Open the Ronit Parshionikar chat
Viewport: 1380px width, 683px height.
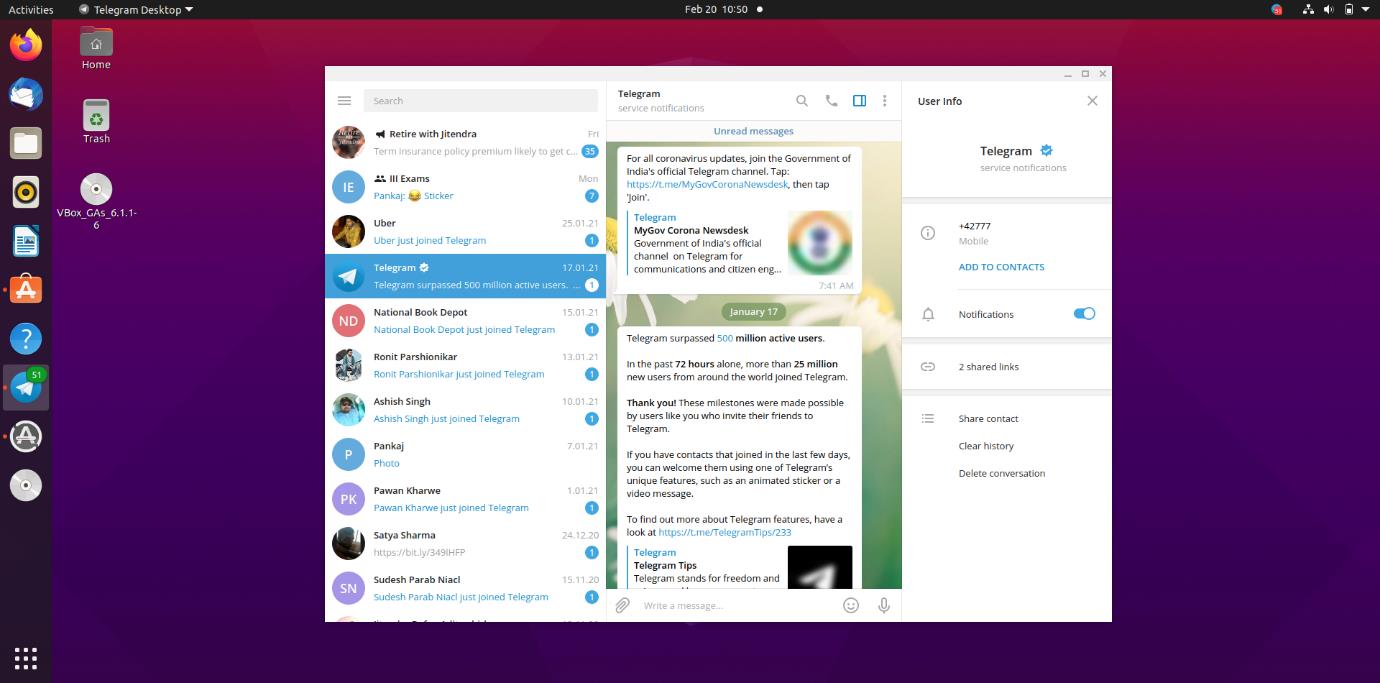[465, 365]
